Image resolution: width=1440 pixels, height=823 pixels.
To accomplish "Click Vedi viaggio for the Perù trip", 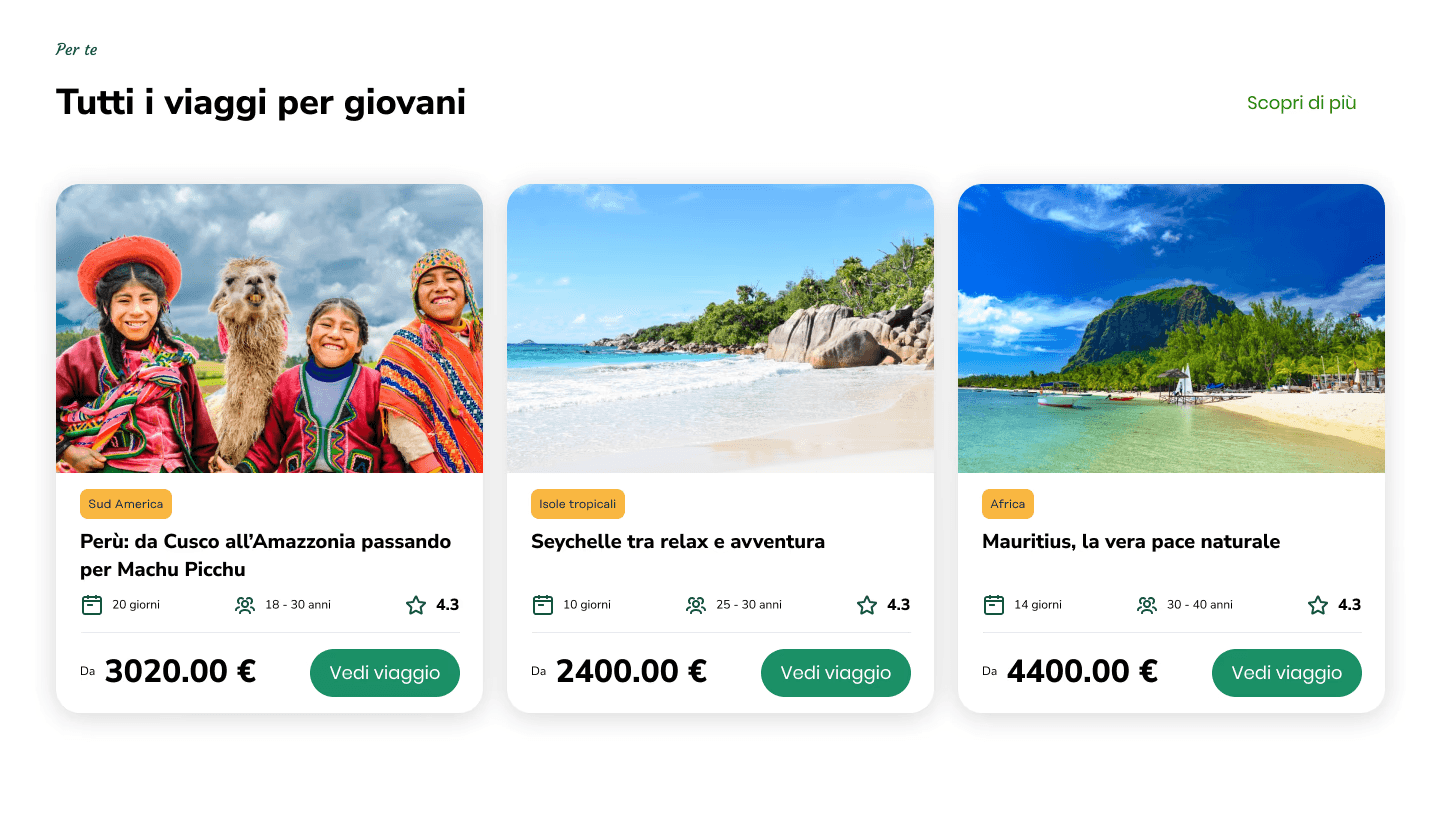I will [385, 673].
